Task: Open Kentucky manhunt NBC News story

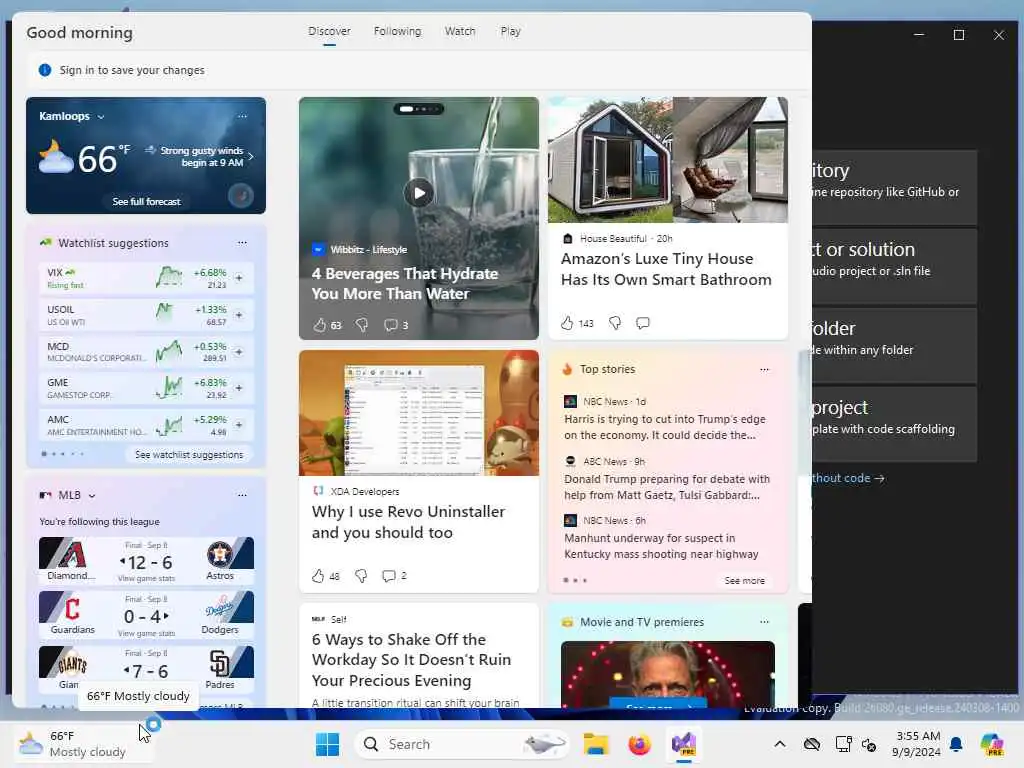Action: tap(661, 546)
